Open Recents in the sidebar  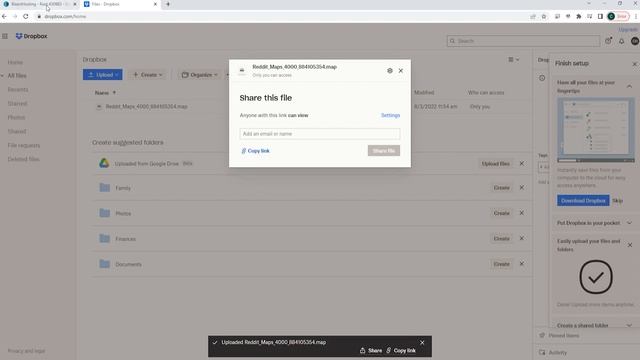[x=18, y=89]
